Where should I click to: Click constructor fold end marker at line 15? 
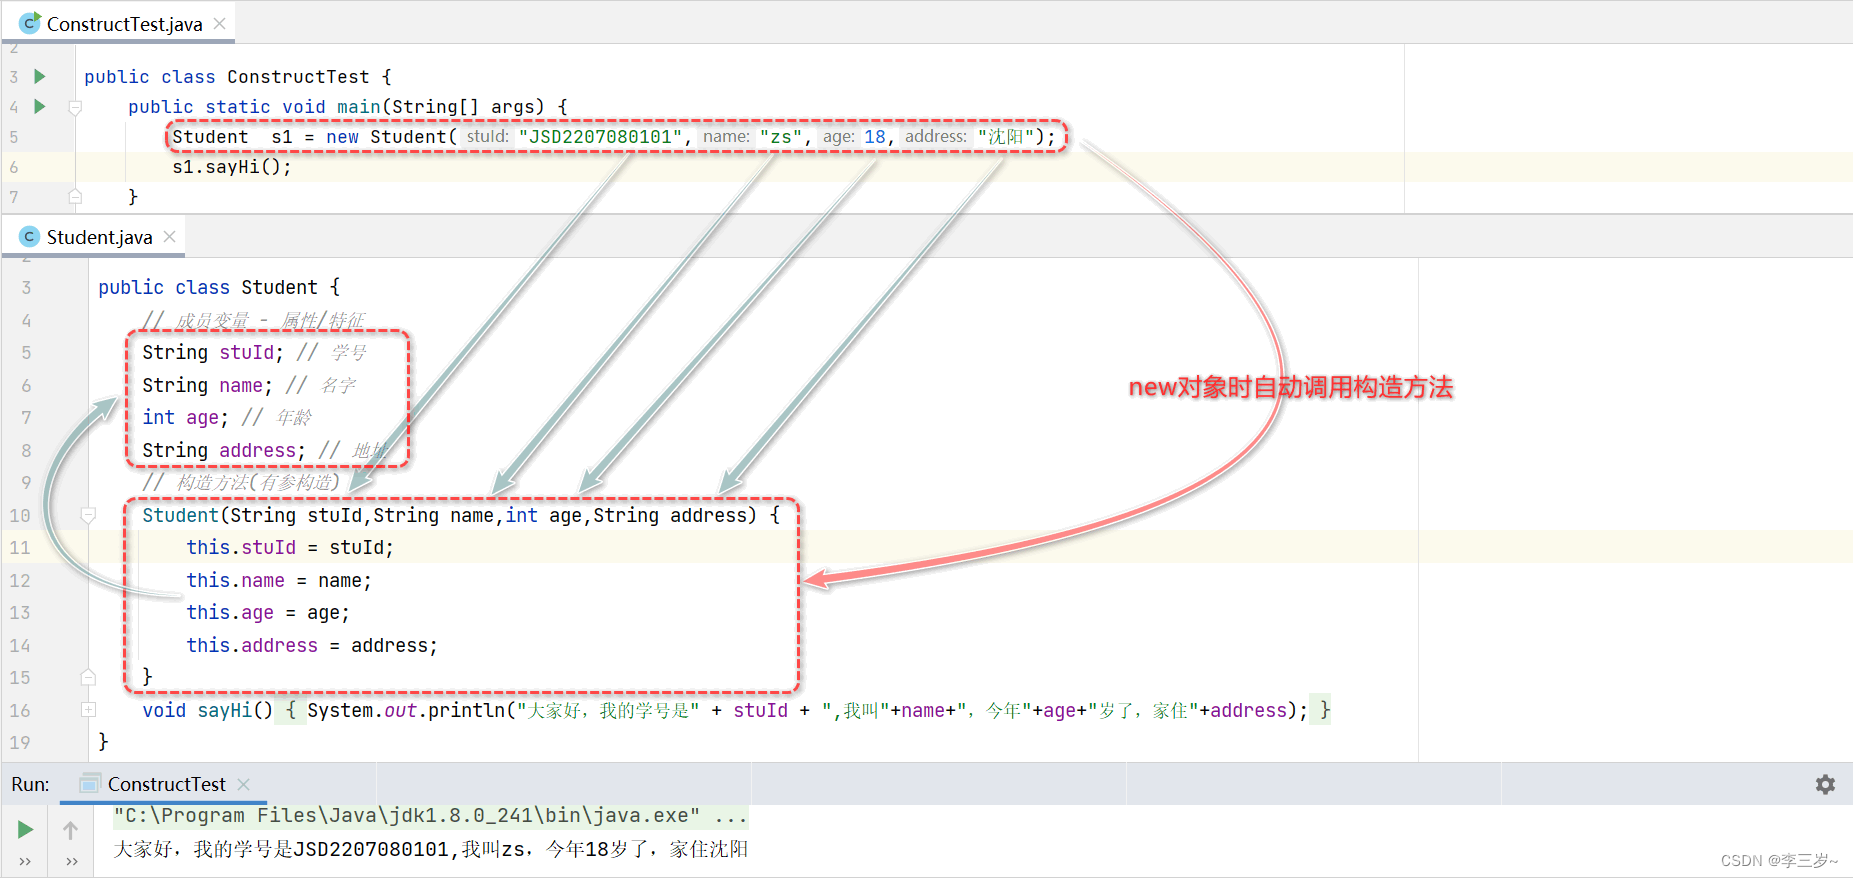pos(88,677)
